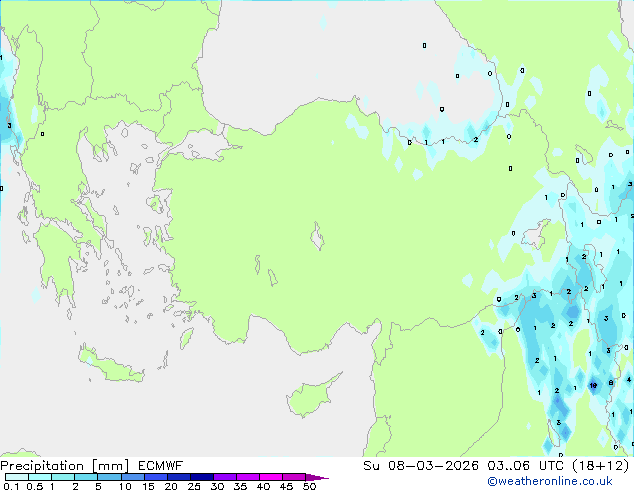
Task: Click the 25–30 mm legend color box
Action: [202, 477]
